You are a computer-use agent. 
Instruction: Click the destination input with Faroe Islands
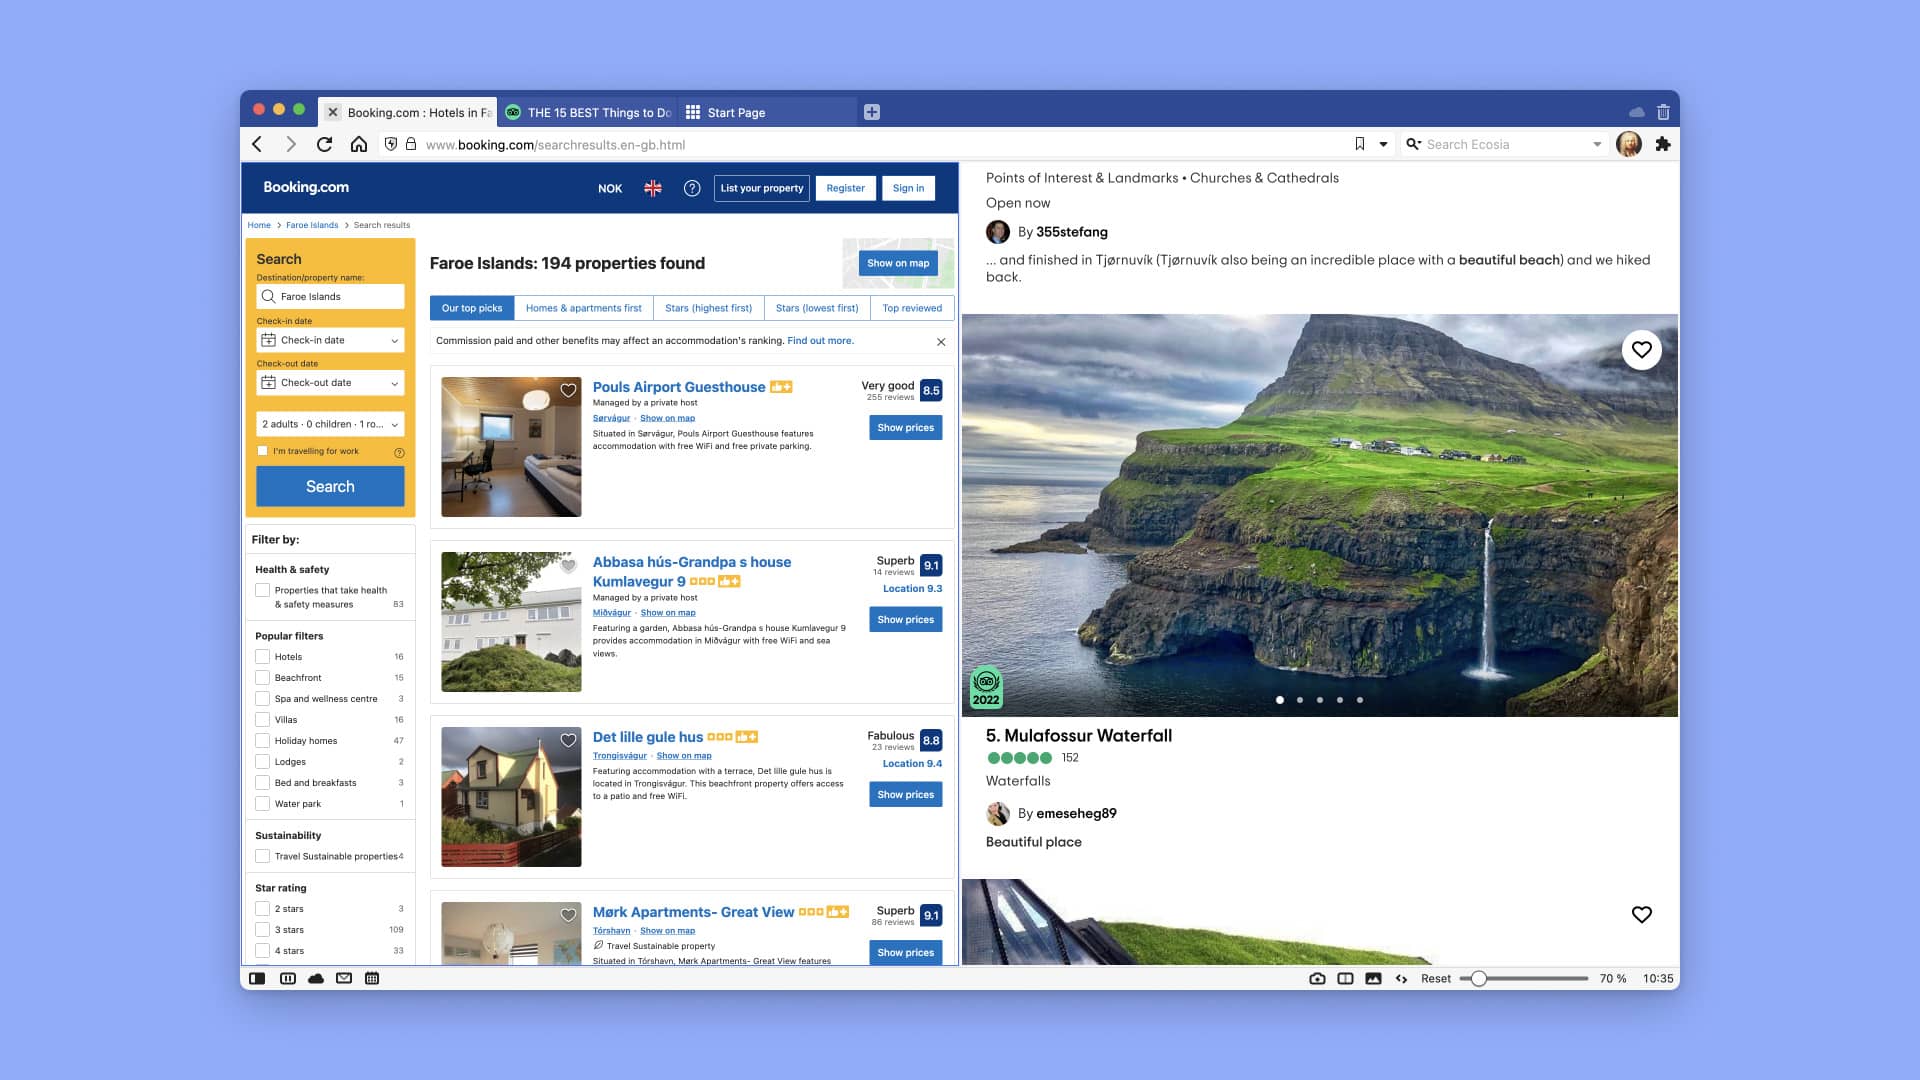point(330,297)
